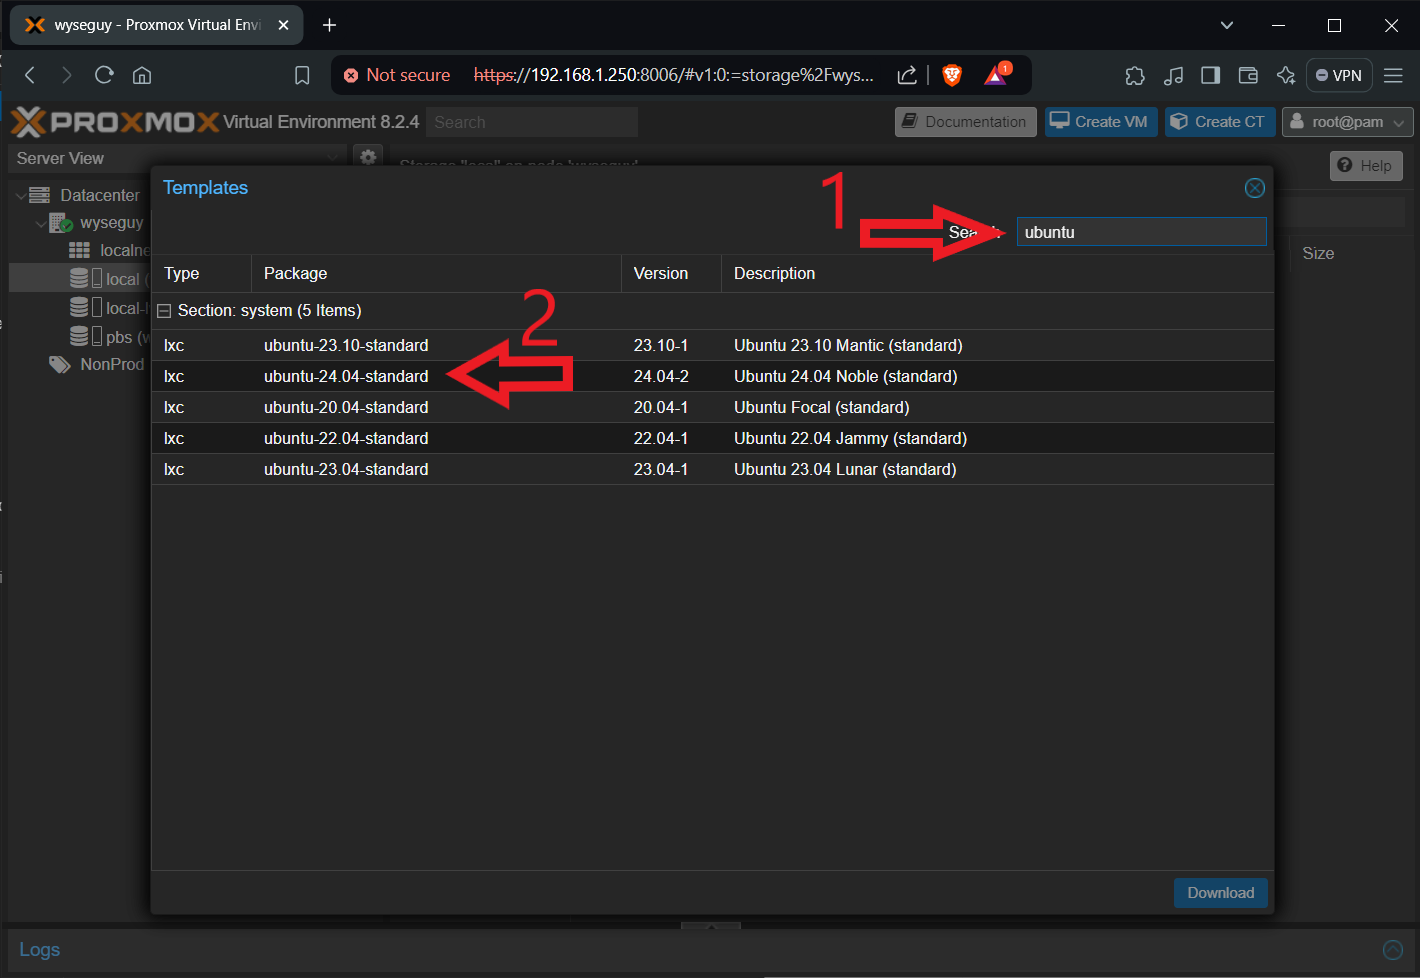Viewport: 1420px width, 978px height.
Task: Sort by the Type column header
Action: (201, 273)
